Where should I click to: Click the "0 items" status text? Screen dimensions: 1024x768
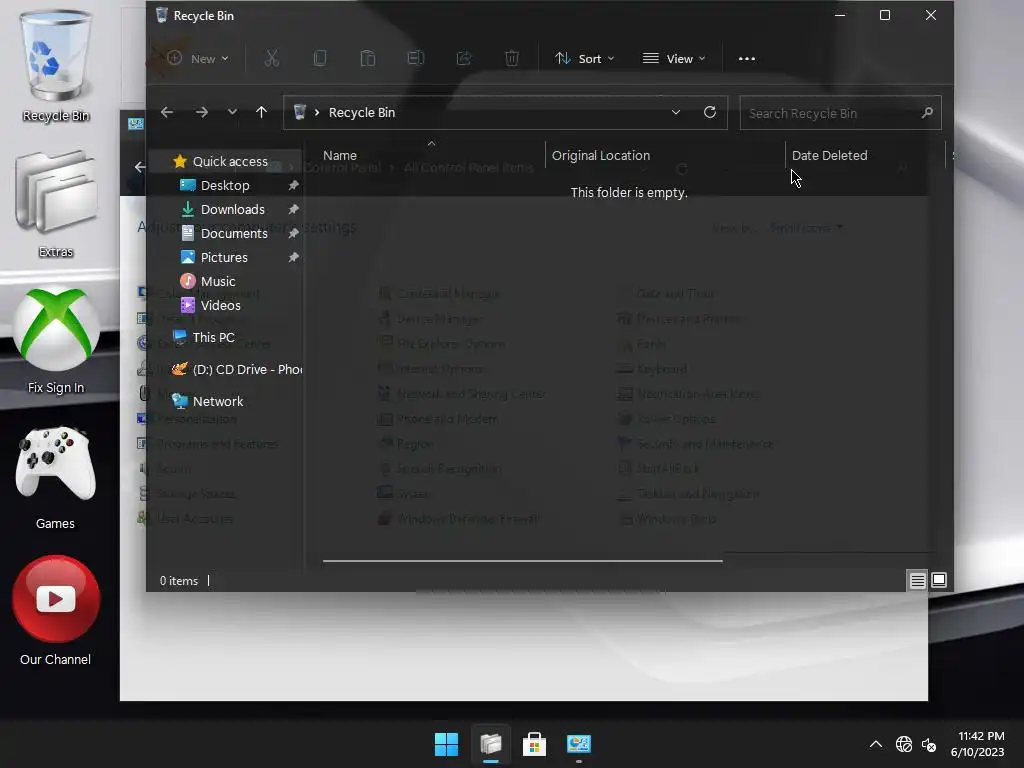(179, 581)
